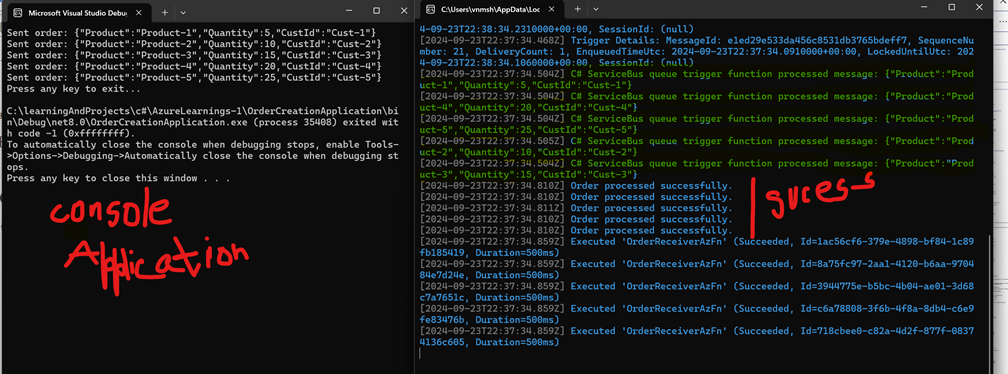Open a new tab in the C:\Users\vnmsh terminal window
The width and height of the screenshot is (1008, 374).
576,9
